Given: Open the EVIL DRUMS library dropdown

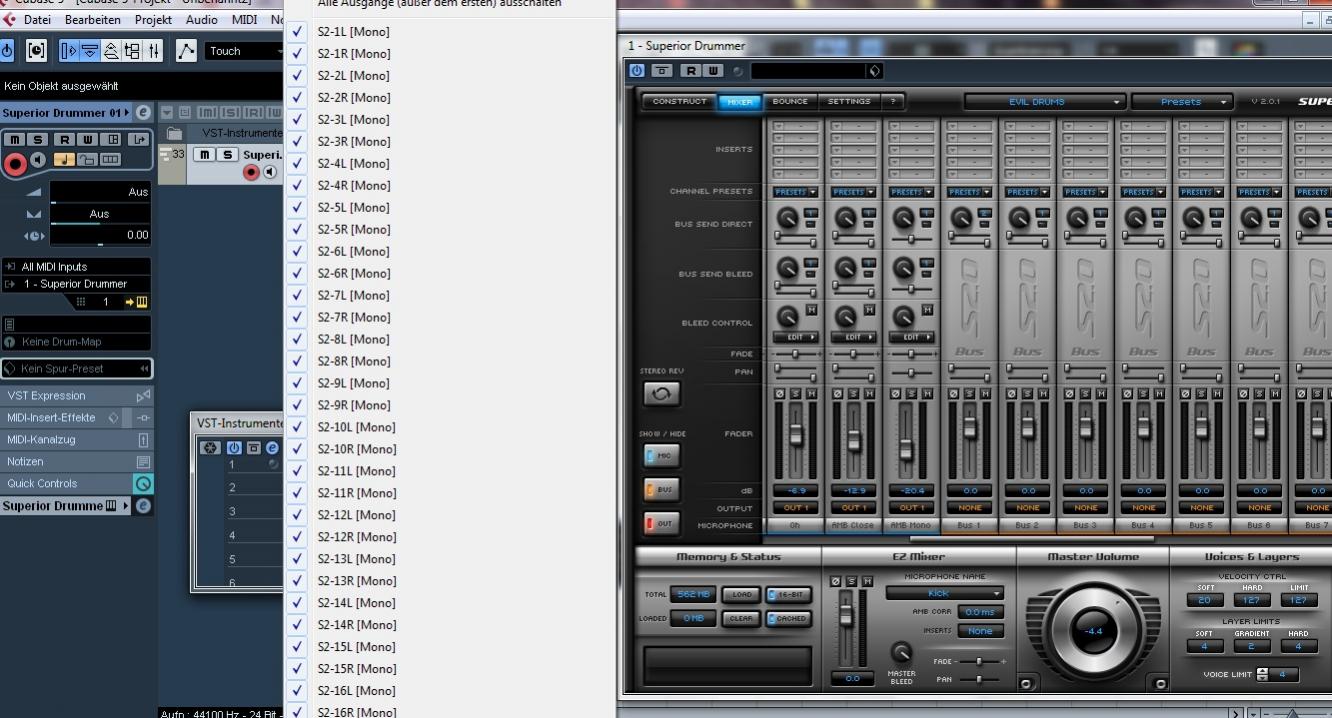Looking at the screenshot, I should tap(1044, 102).
